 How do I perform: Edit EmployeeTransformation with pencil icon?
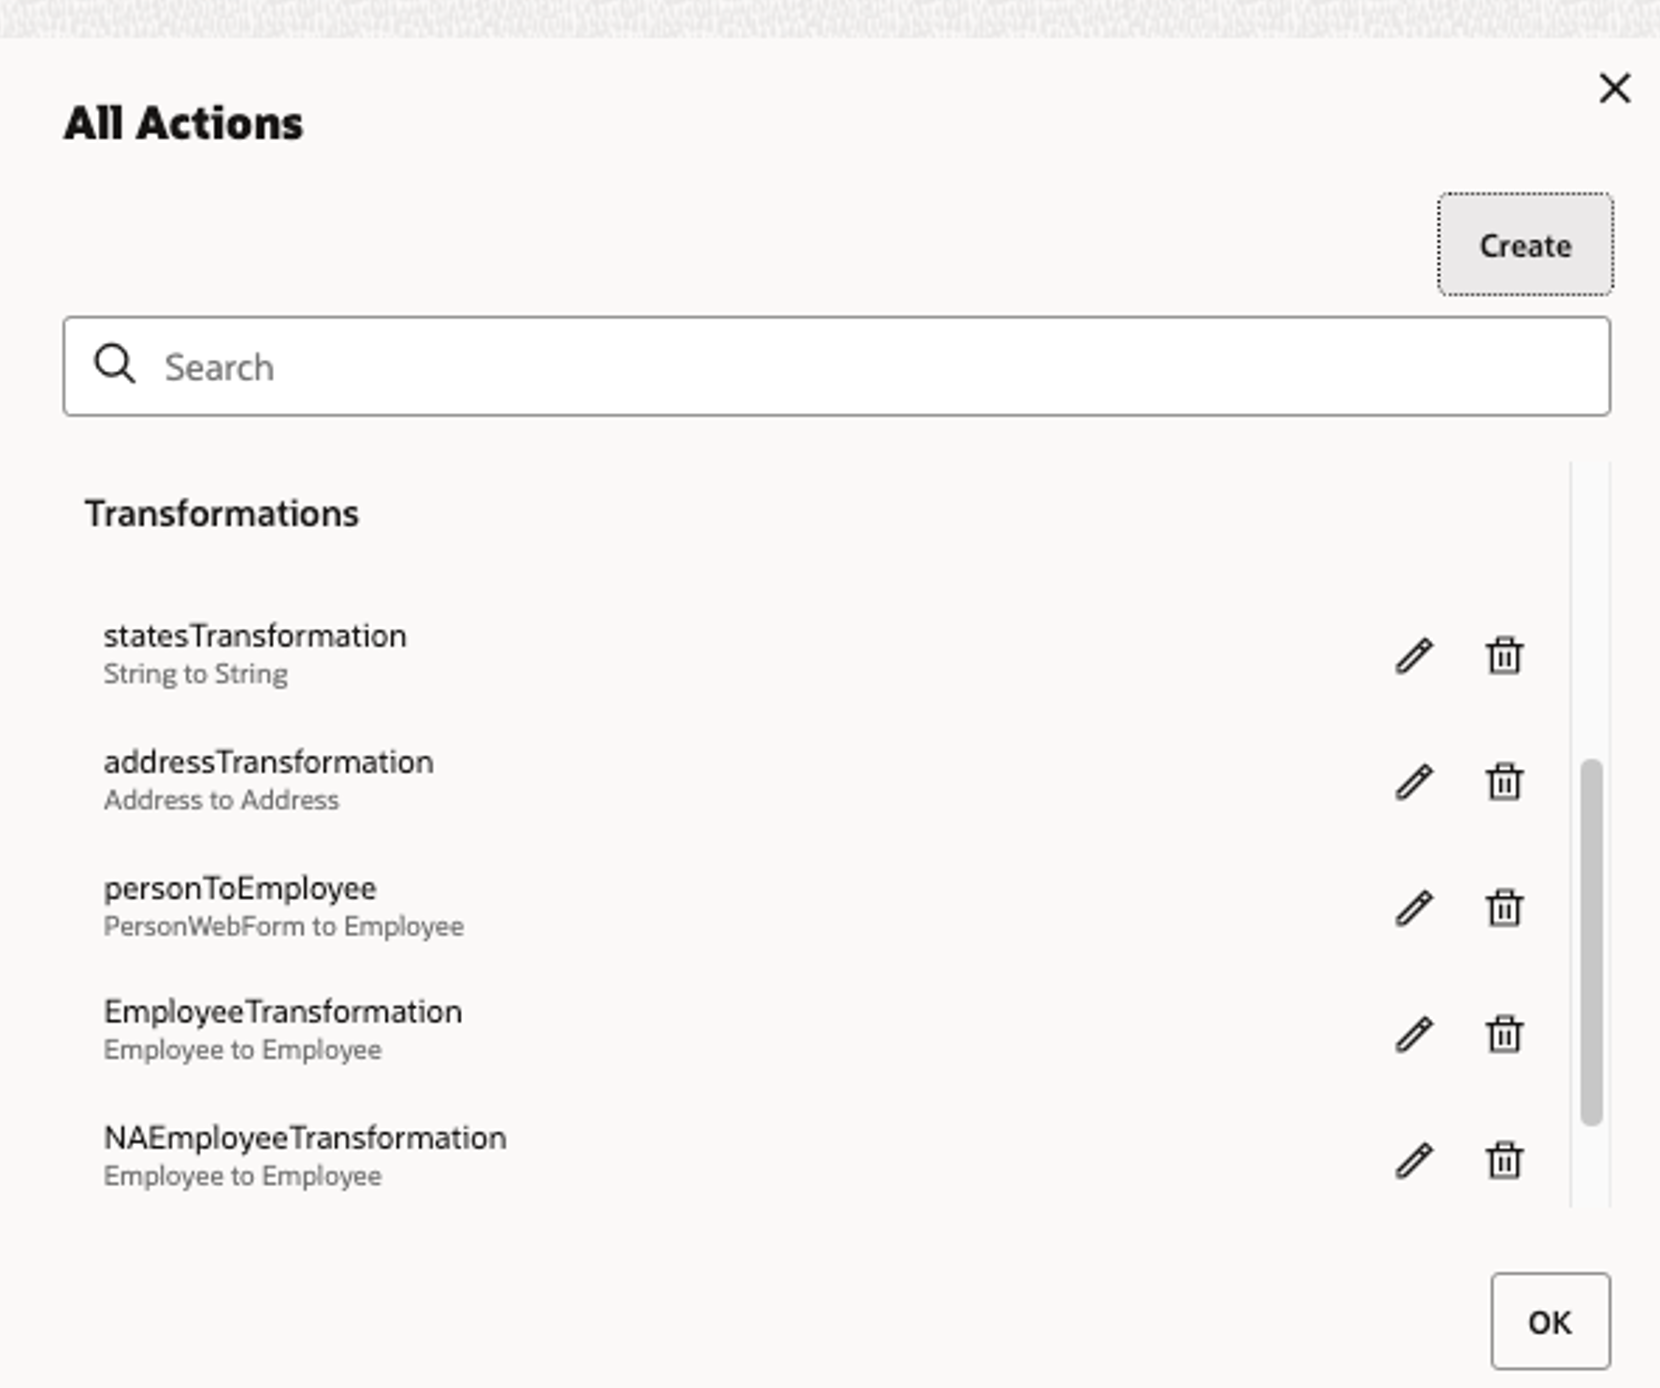coord(1413,1035)
